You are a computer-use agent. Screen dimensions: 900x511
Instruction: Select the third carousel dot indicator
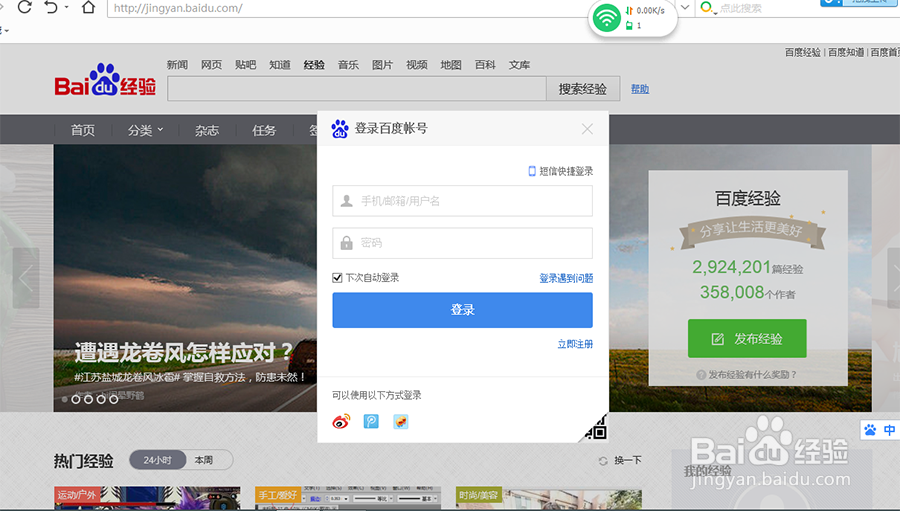pos(88,399)
